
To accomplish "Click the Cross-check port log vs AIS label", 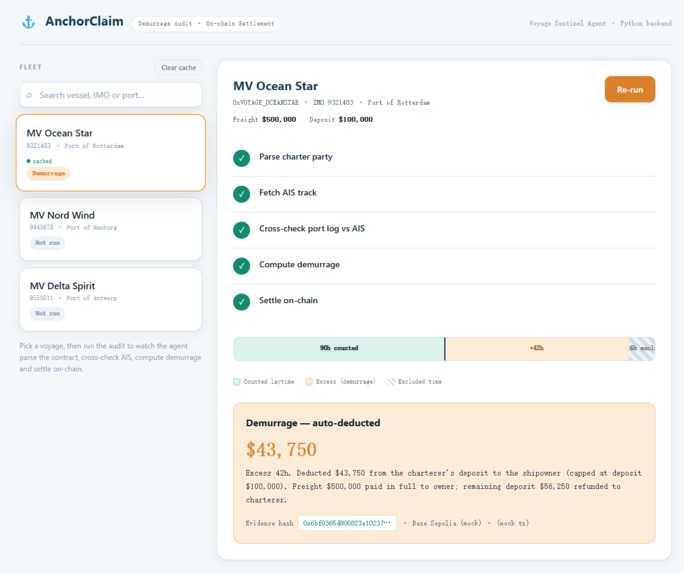I will (312, 229).
